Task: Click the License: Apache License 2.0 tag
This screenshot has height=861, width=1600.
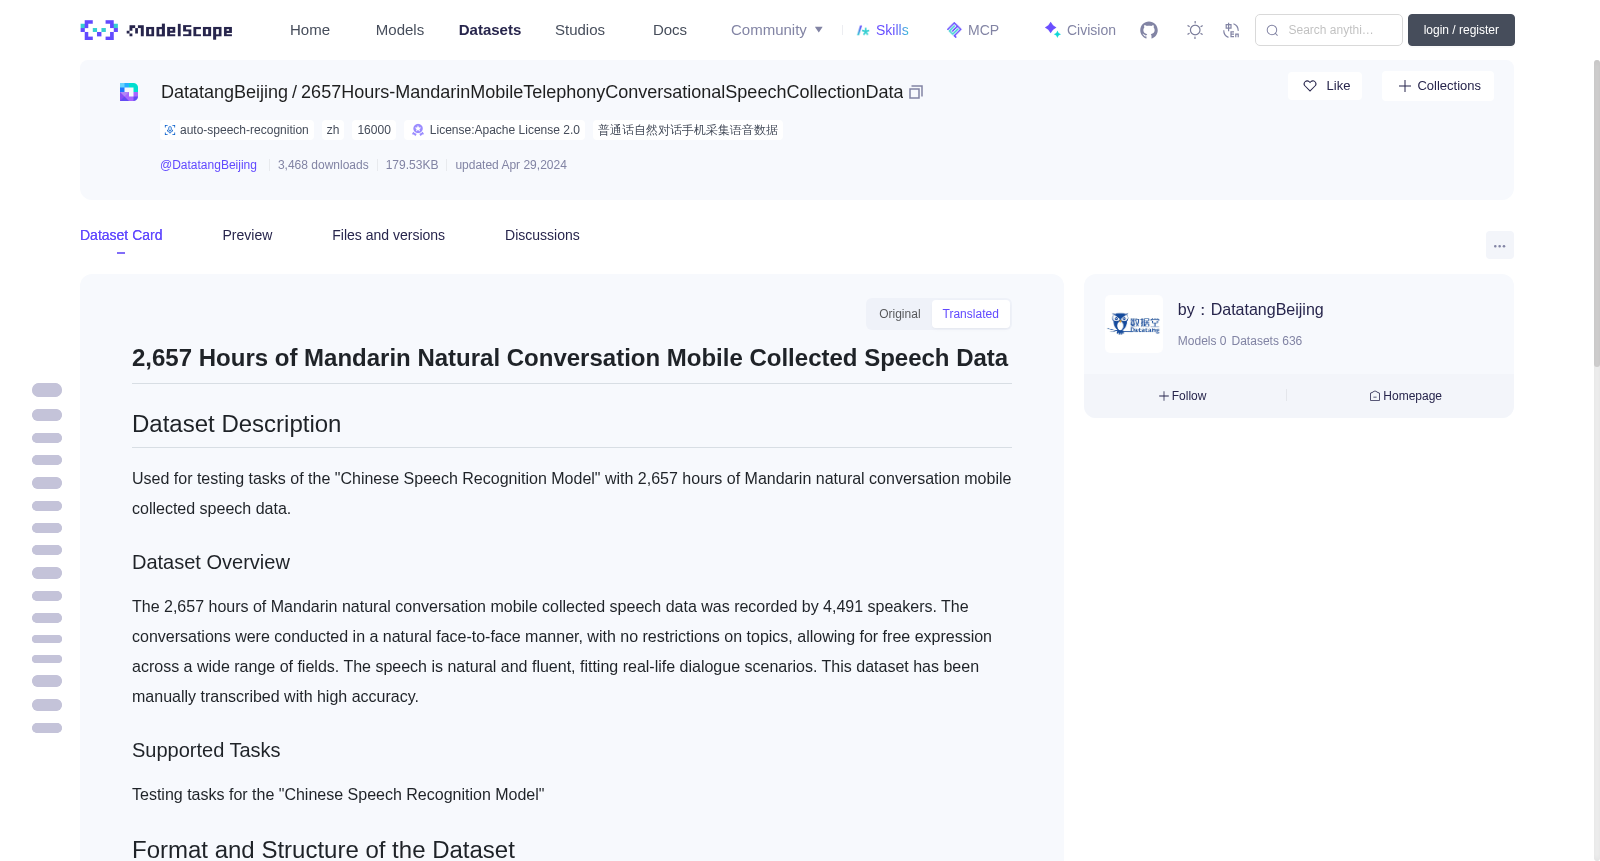Action: 495,130
